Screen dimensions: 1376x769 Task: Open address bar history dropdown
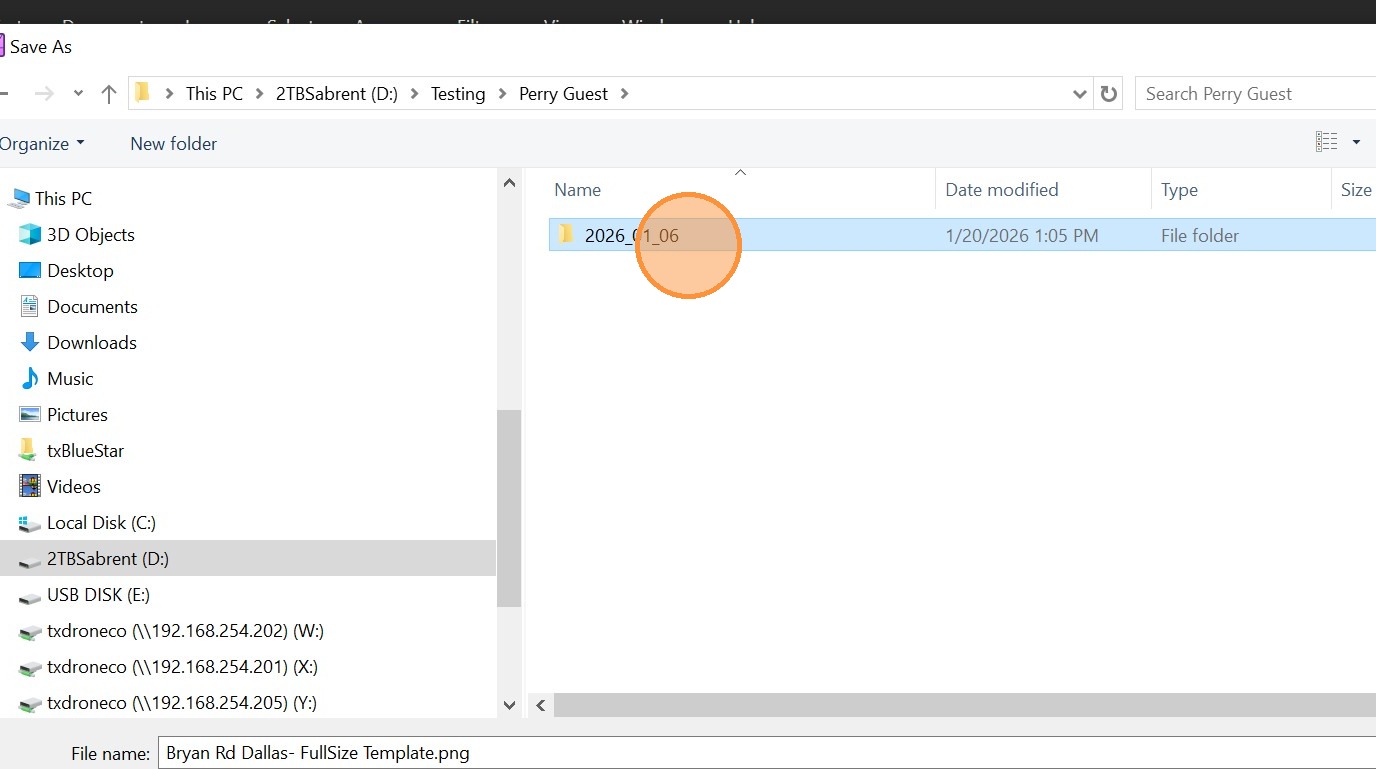(x=1079, y=94)
